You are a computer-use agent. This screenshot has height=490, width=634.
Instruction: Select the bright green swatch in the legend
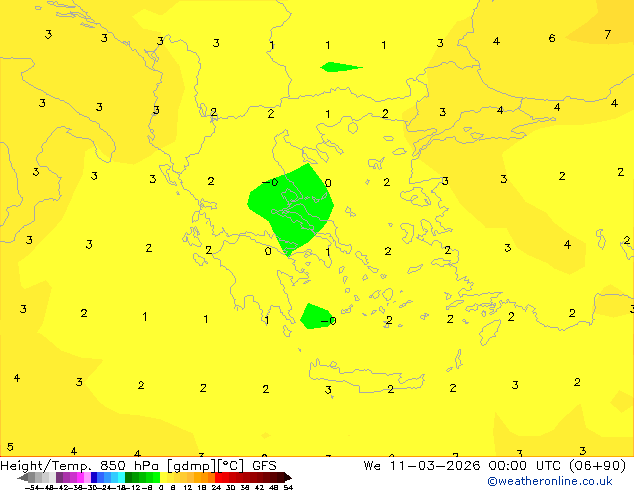pyautogui.click(x=156, y=477)
